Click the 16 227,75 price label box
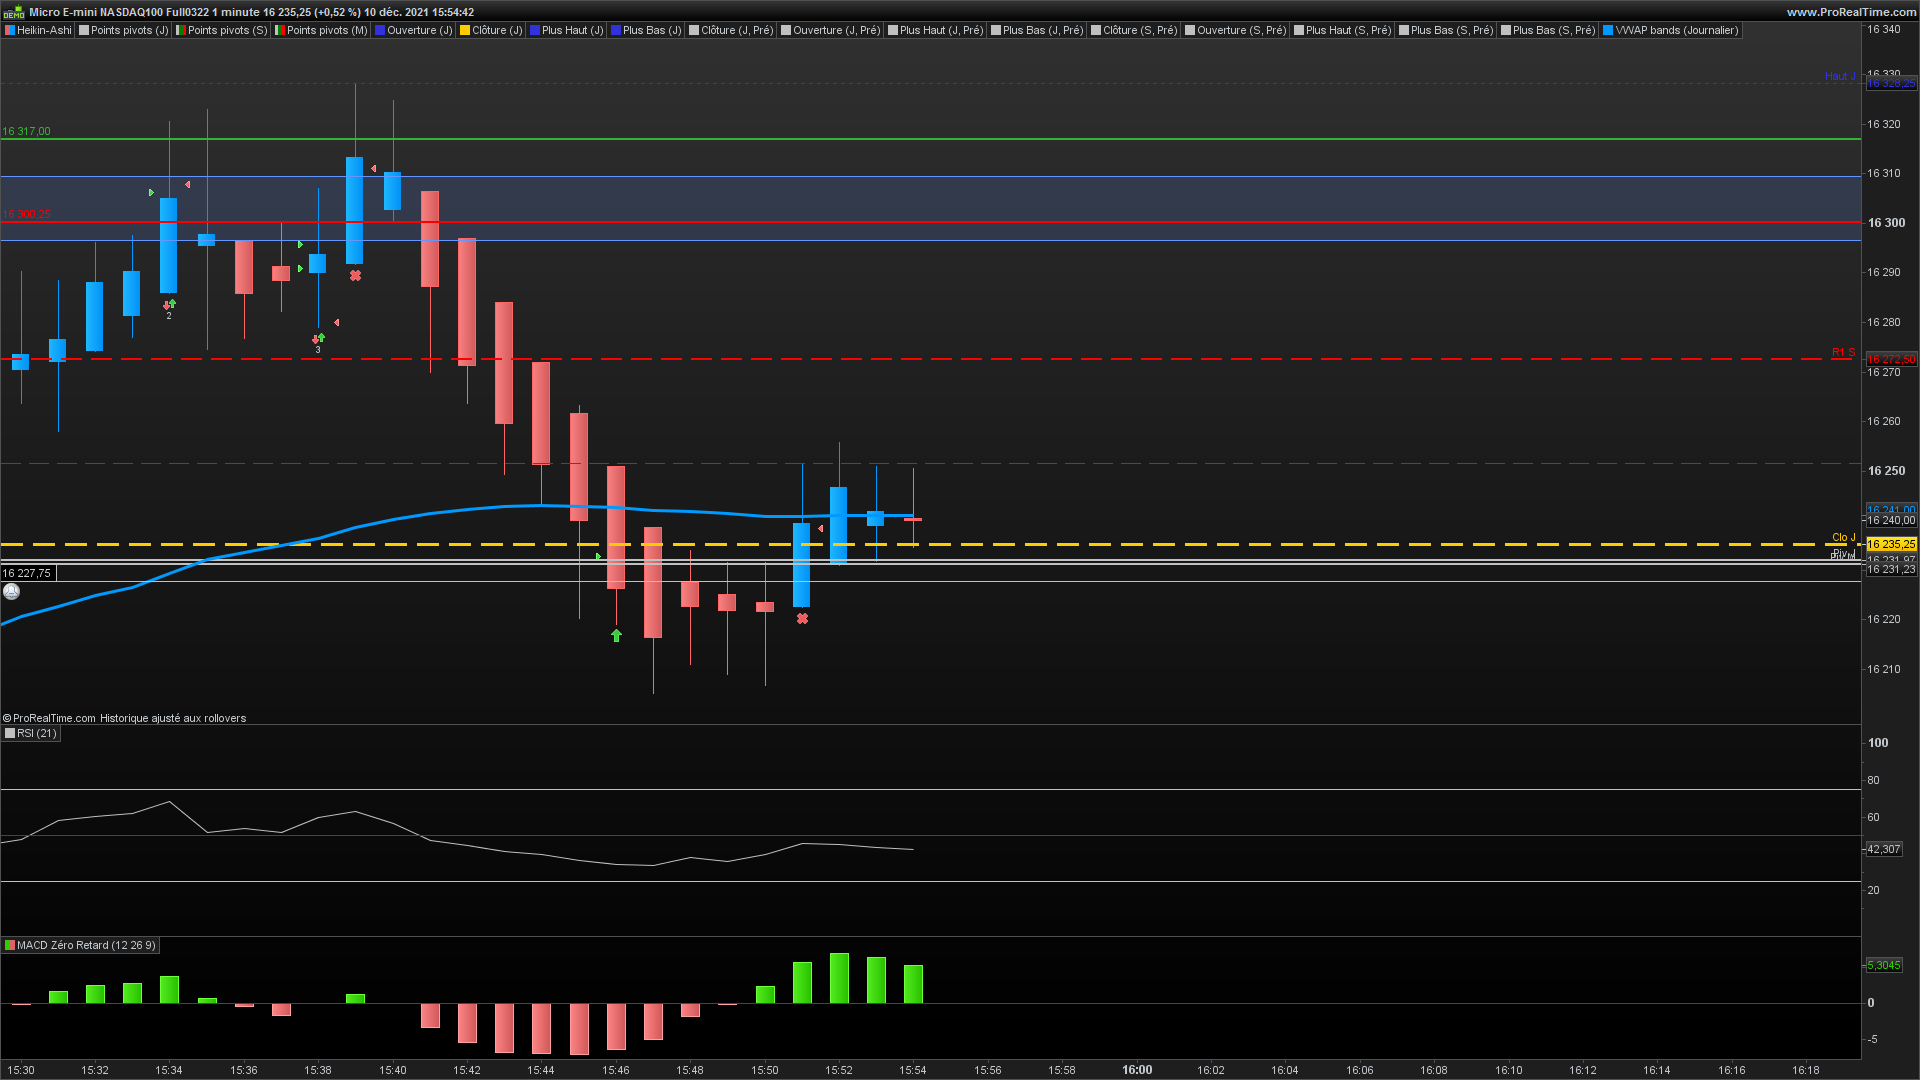Image resolution: width=1920 pixels, height=1080 pixels. tap(27, 573)
